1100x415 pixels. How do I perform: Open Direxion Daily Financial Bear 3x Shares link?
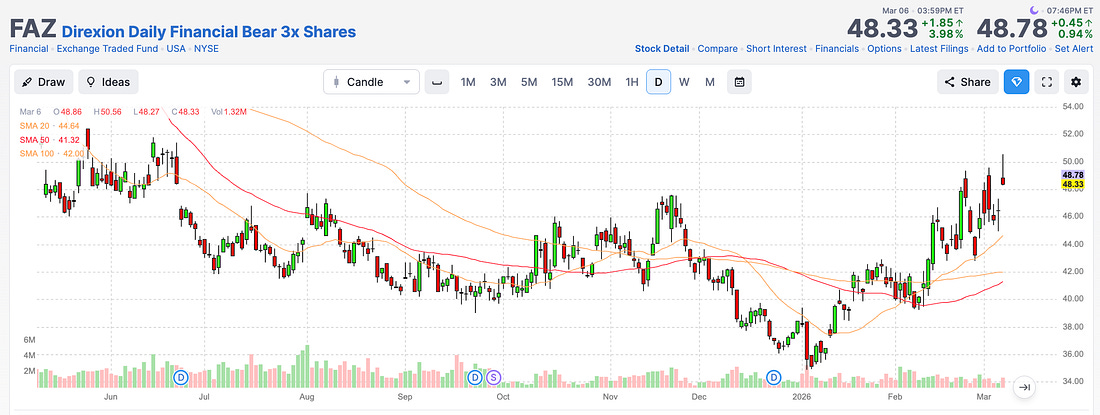[x=208, y=32]
